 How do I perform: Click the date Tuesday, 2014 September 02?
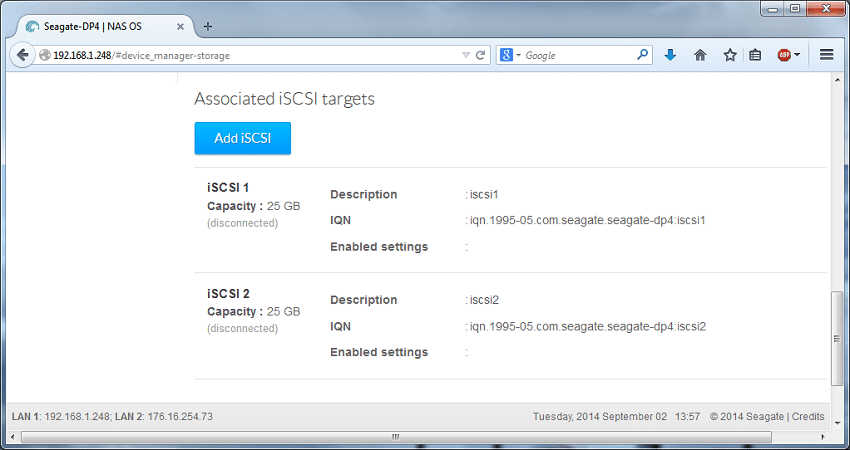click(x=600, y=416)
